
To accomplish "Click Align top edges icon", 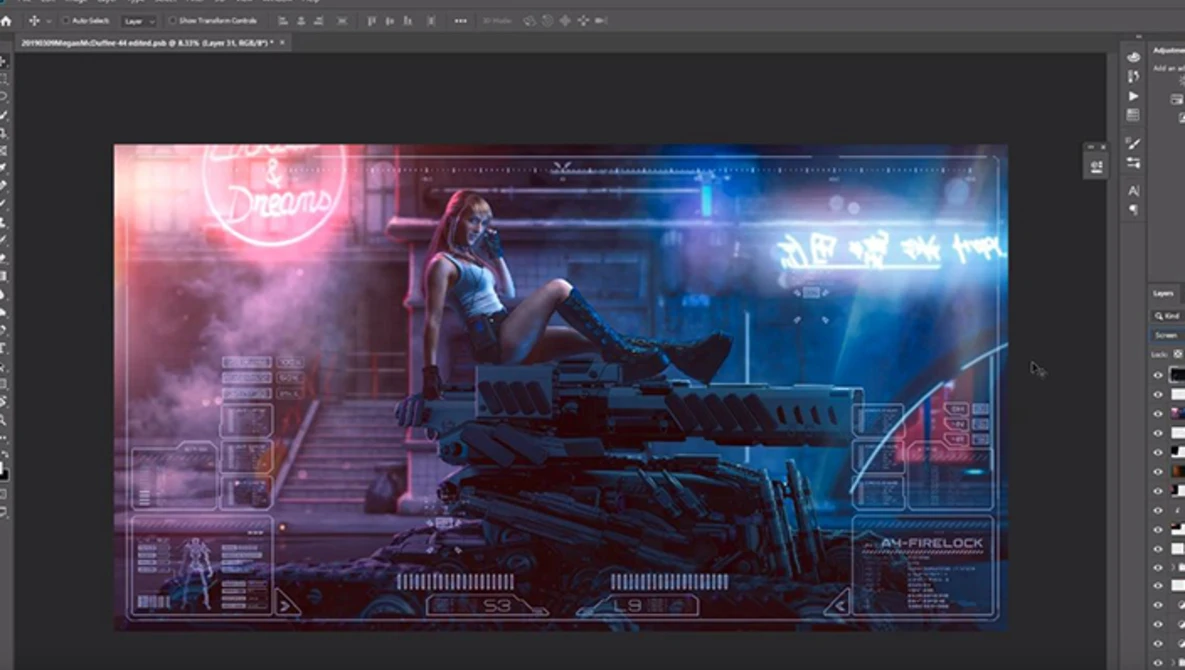I will click(x=372, y=21).
